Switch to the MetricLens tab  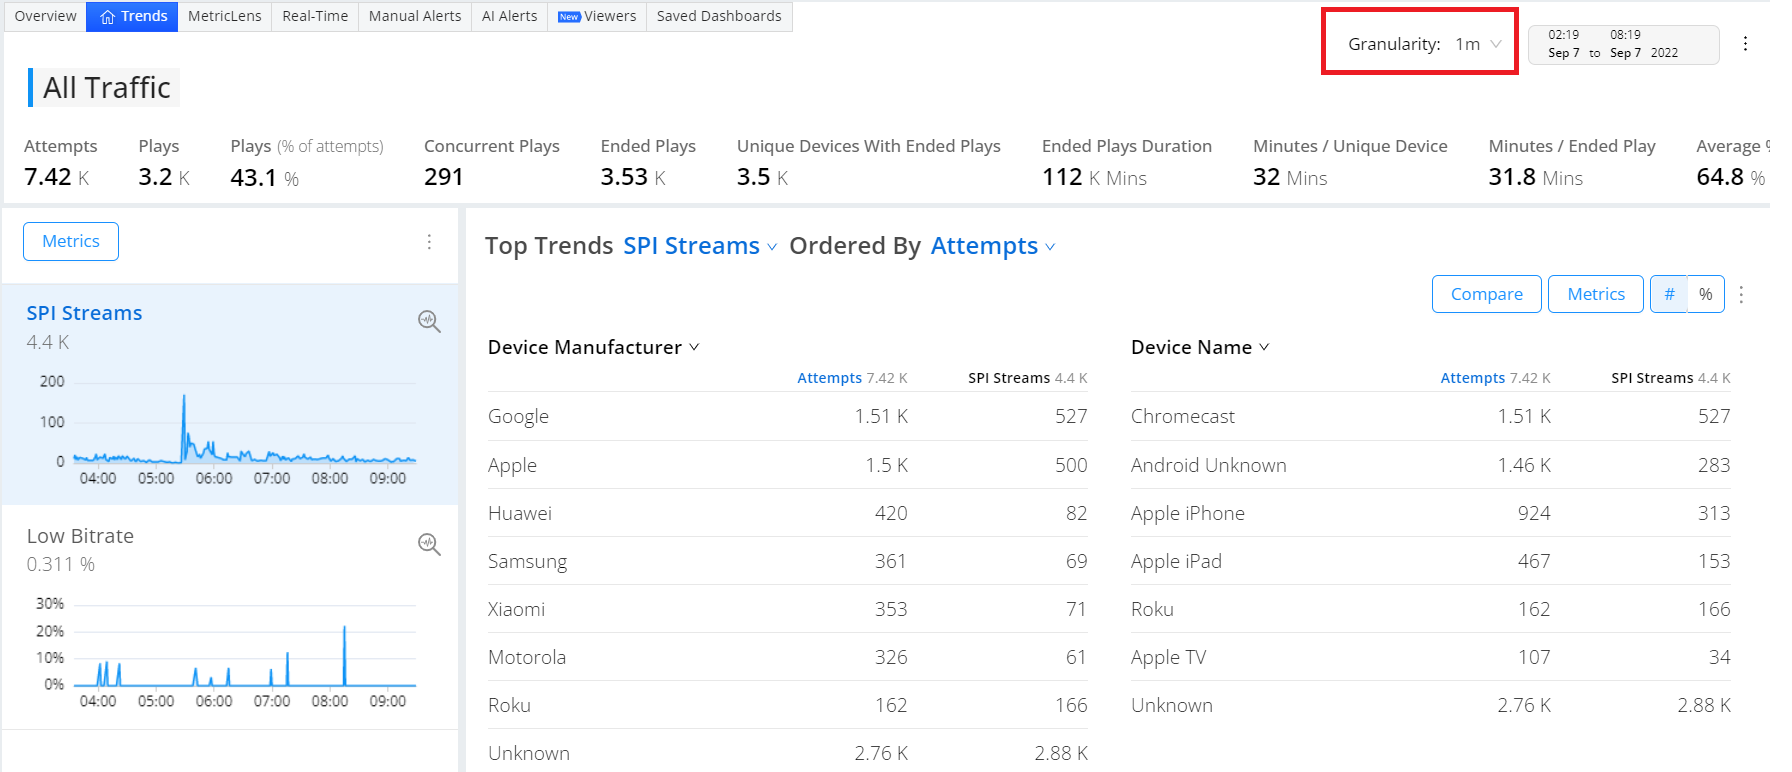(x=224, y=17)
